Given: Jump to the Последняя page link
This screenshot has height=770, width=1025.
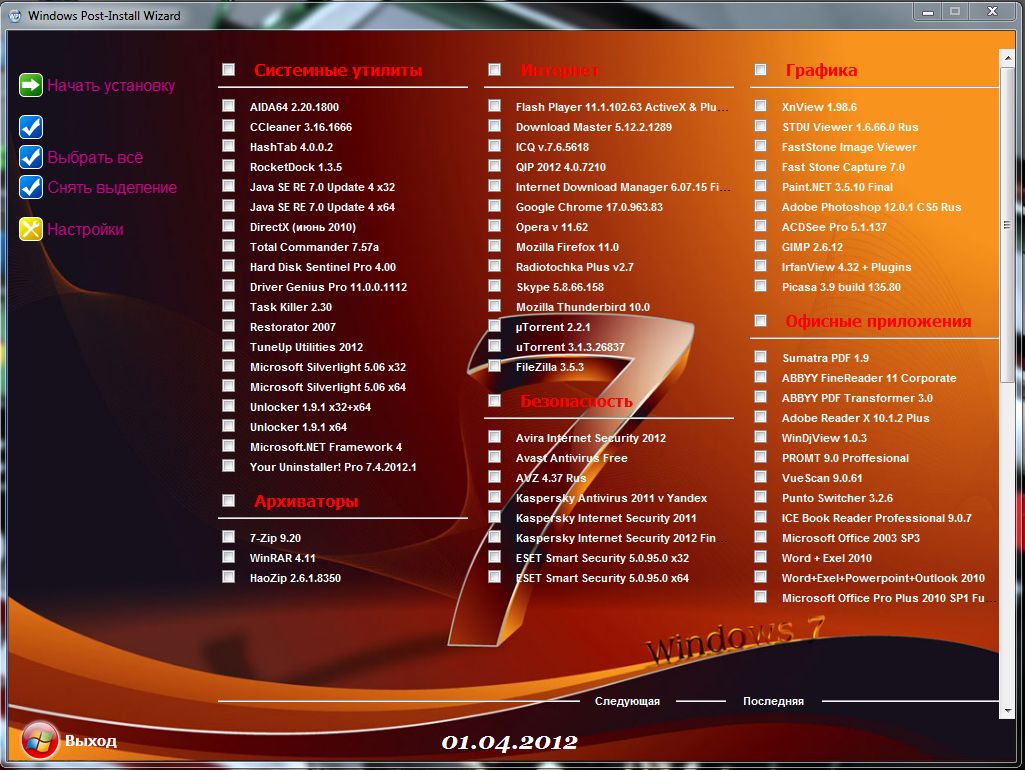Looking at the screenshot, I should click(773, 701).
